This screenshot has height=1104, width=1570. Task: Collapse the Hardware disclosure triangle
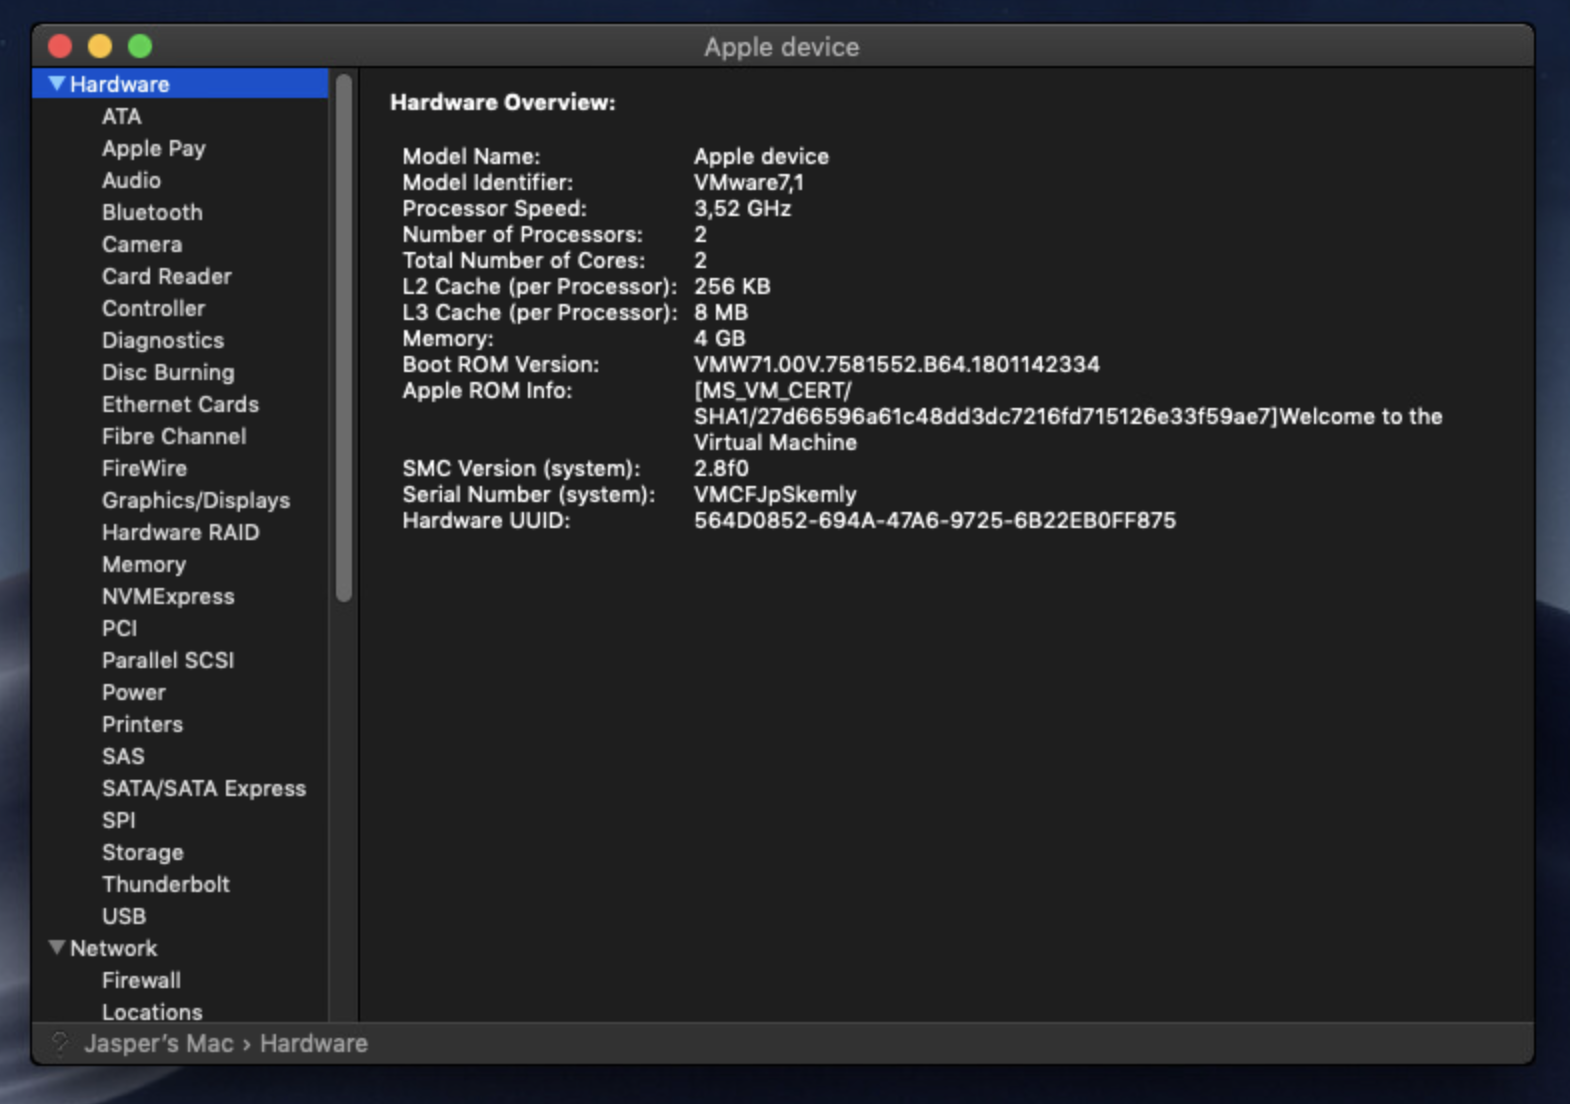[x=57, y=84]
